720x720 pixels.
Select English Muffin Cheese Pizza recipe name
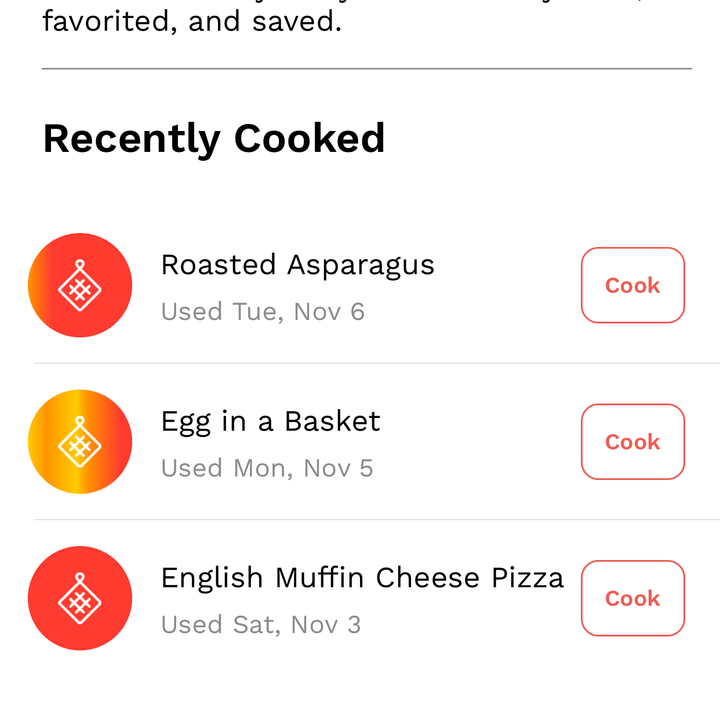point(362,578)
